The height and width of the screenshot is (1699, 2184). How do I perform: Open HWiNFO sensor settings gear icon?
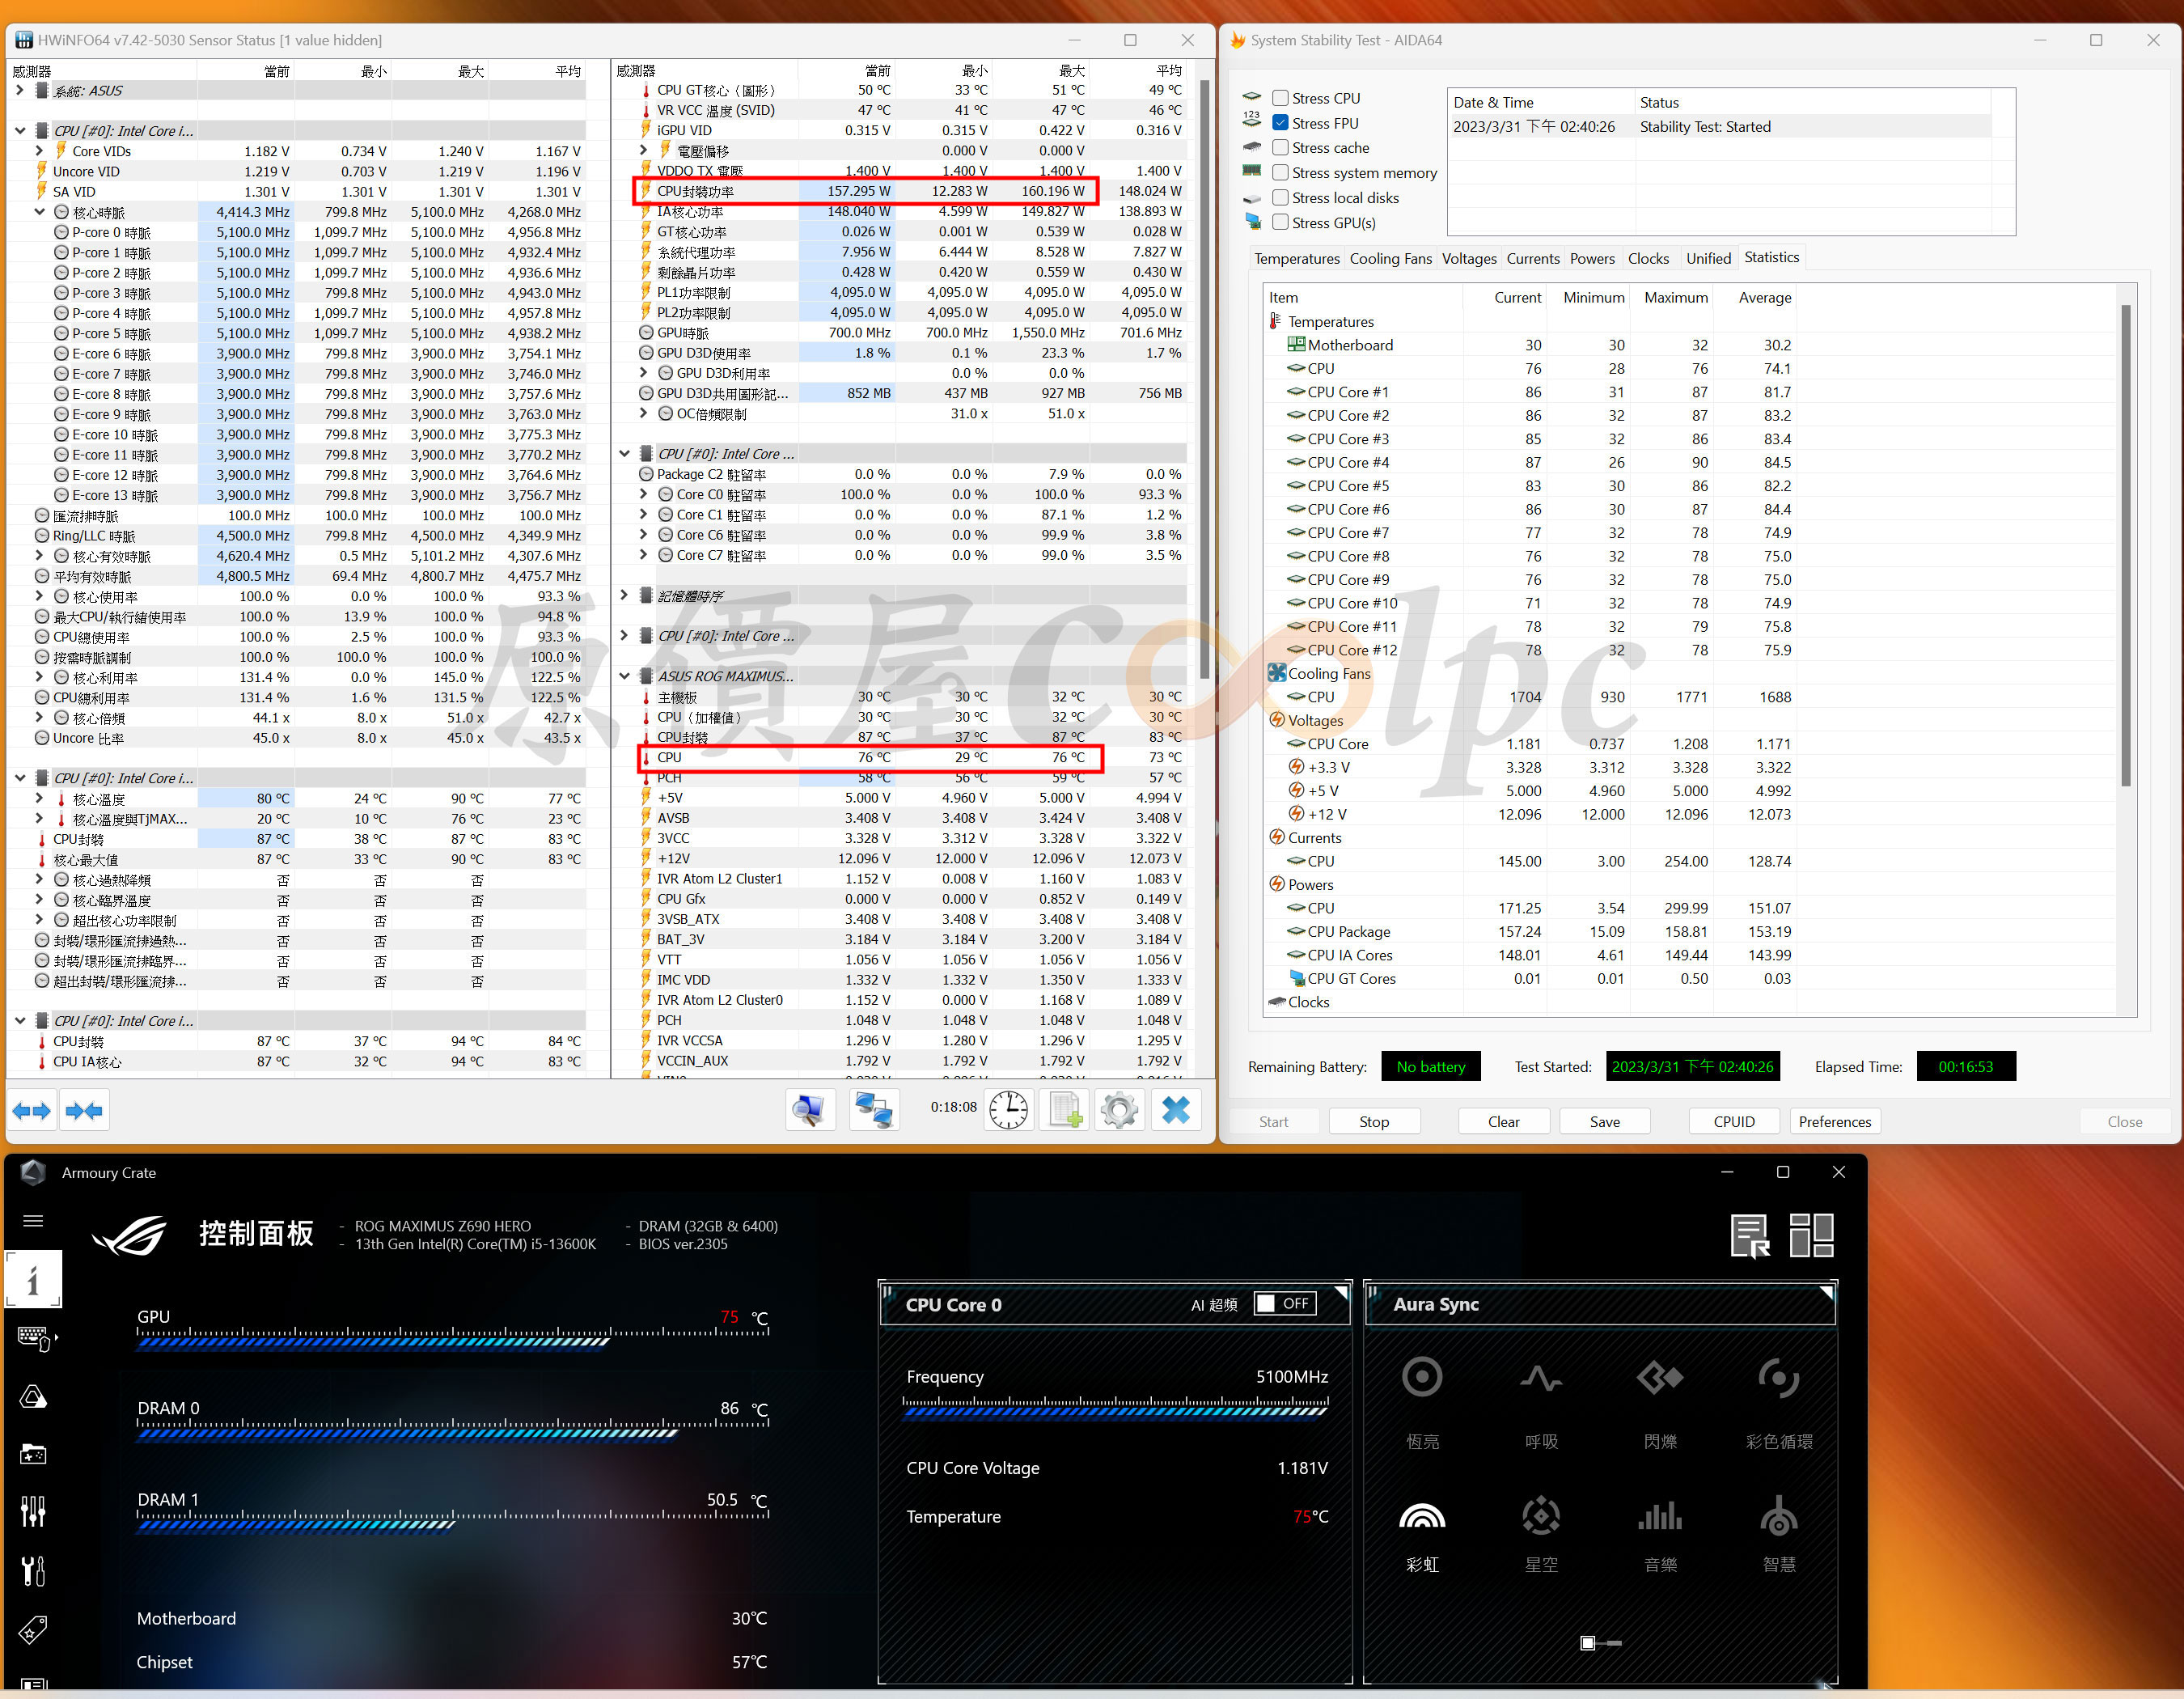pos(1119,1110)
